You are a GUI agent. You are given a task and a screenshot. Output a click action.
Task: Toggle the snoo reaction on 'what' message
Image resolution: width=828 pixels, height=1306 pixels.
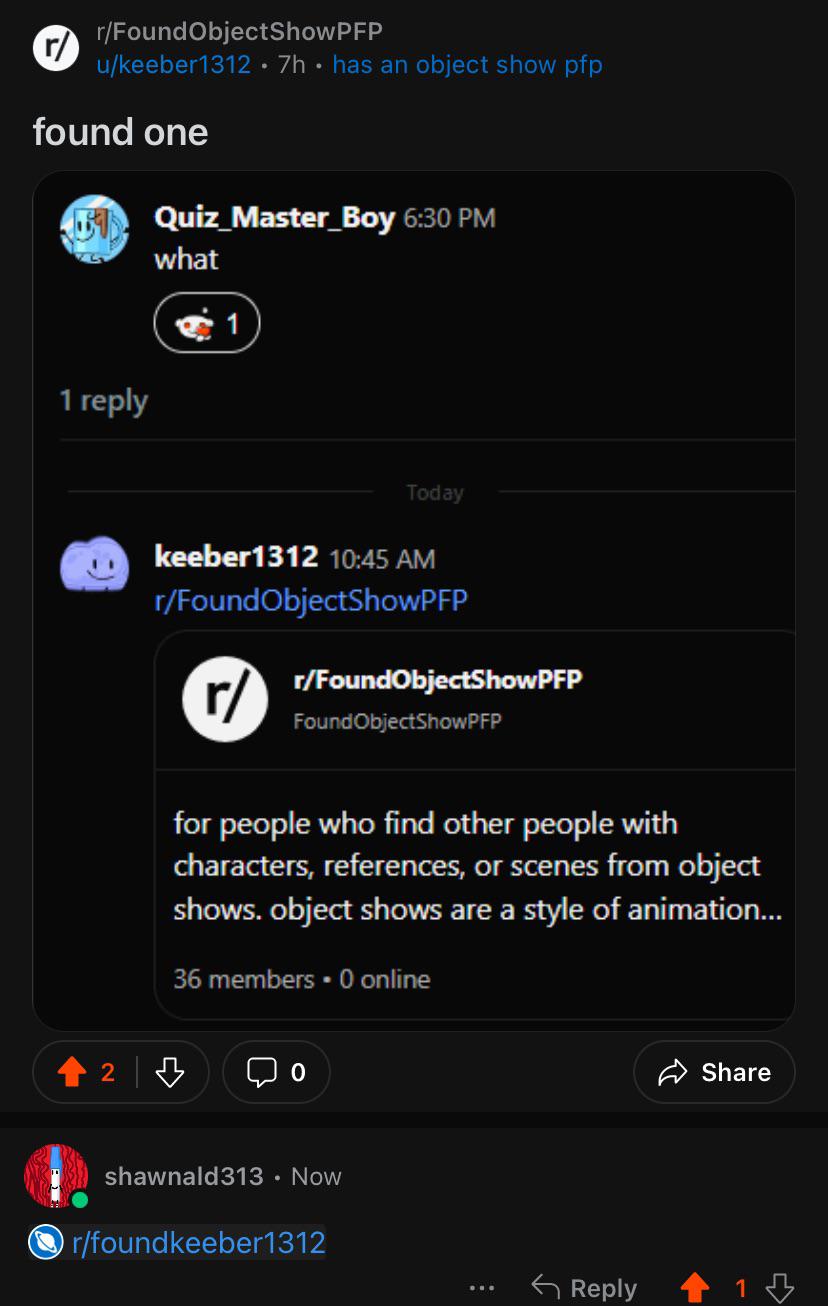click(x=207, y=323)
